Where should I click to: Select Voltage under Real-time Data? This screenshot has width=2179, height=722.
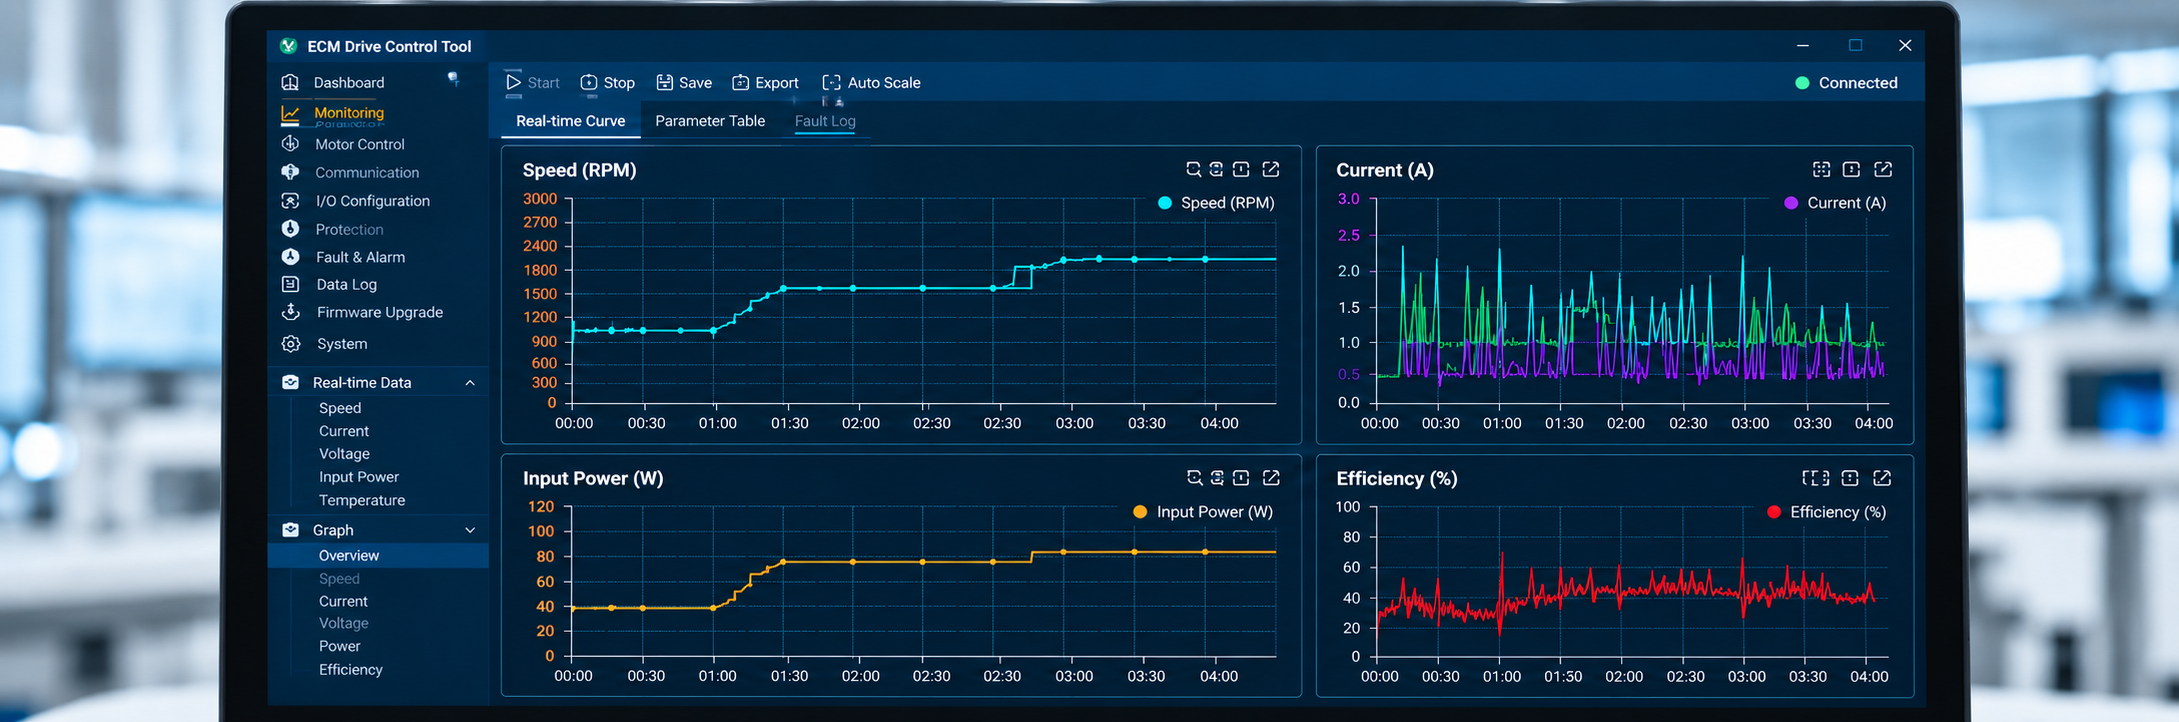point(344,454)
